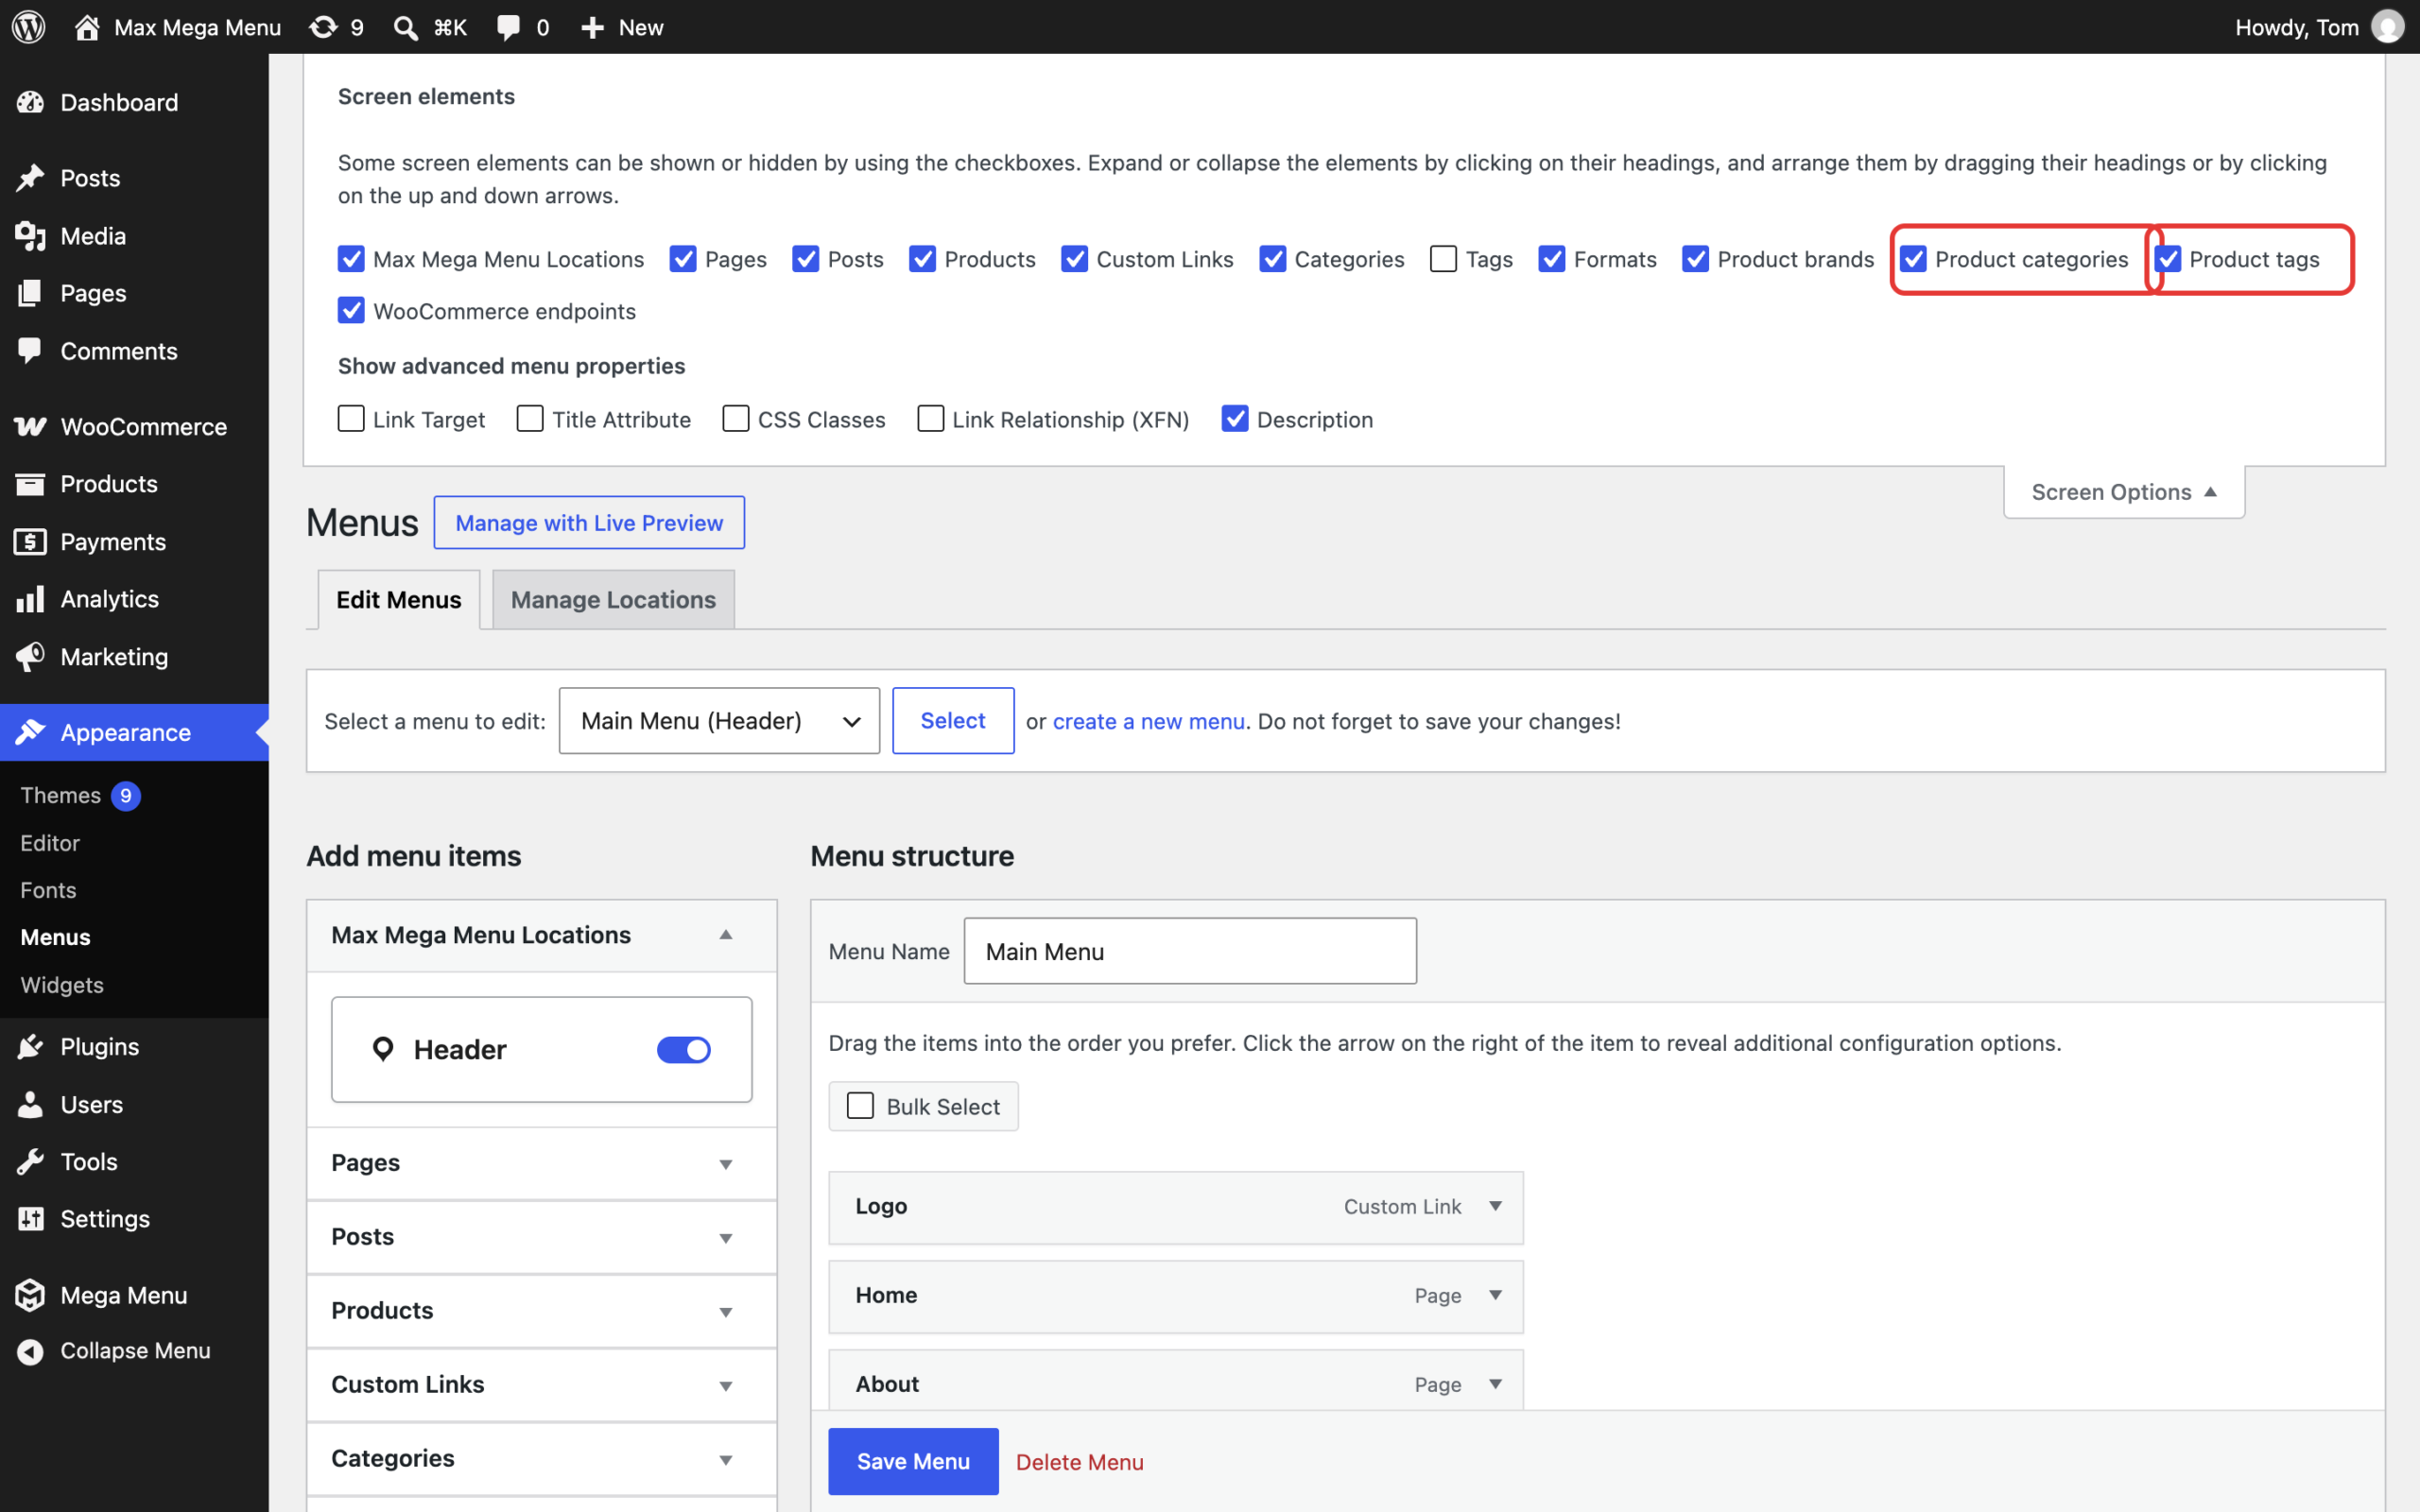The width and height of the screenshot is (2420, 1512).
Task: Click the Collapse Menu arrow icon
Action: (30, 1351)
